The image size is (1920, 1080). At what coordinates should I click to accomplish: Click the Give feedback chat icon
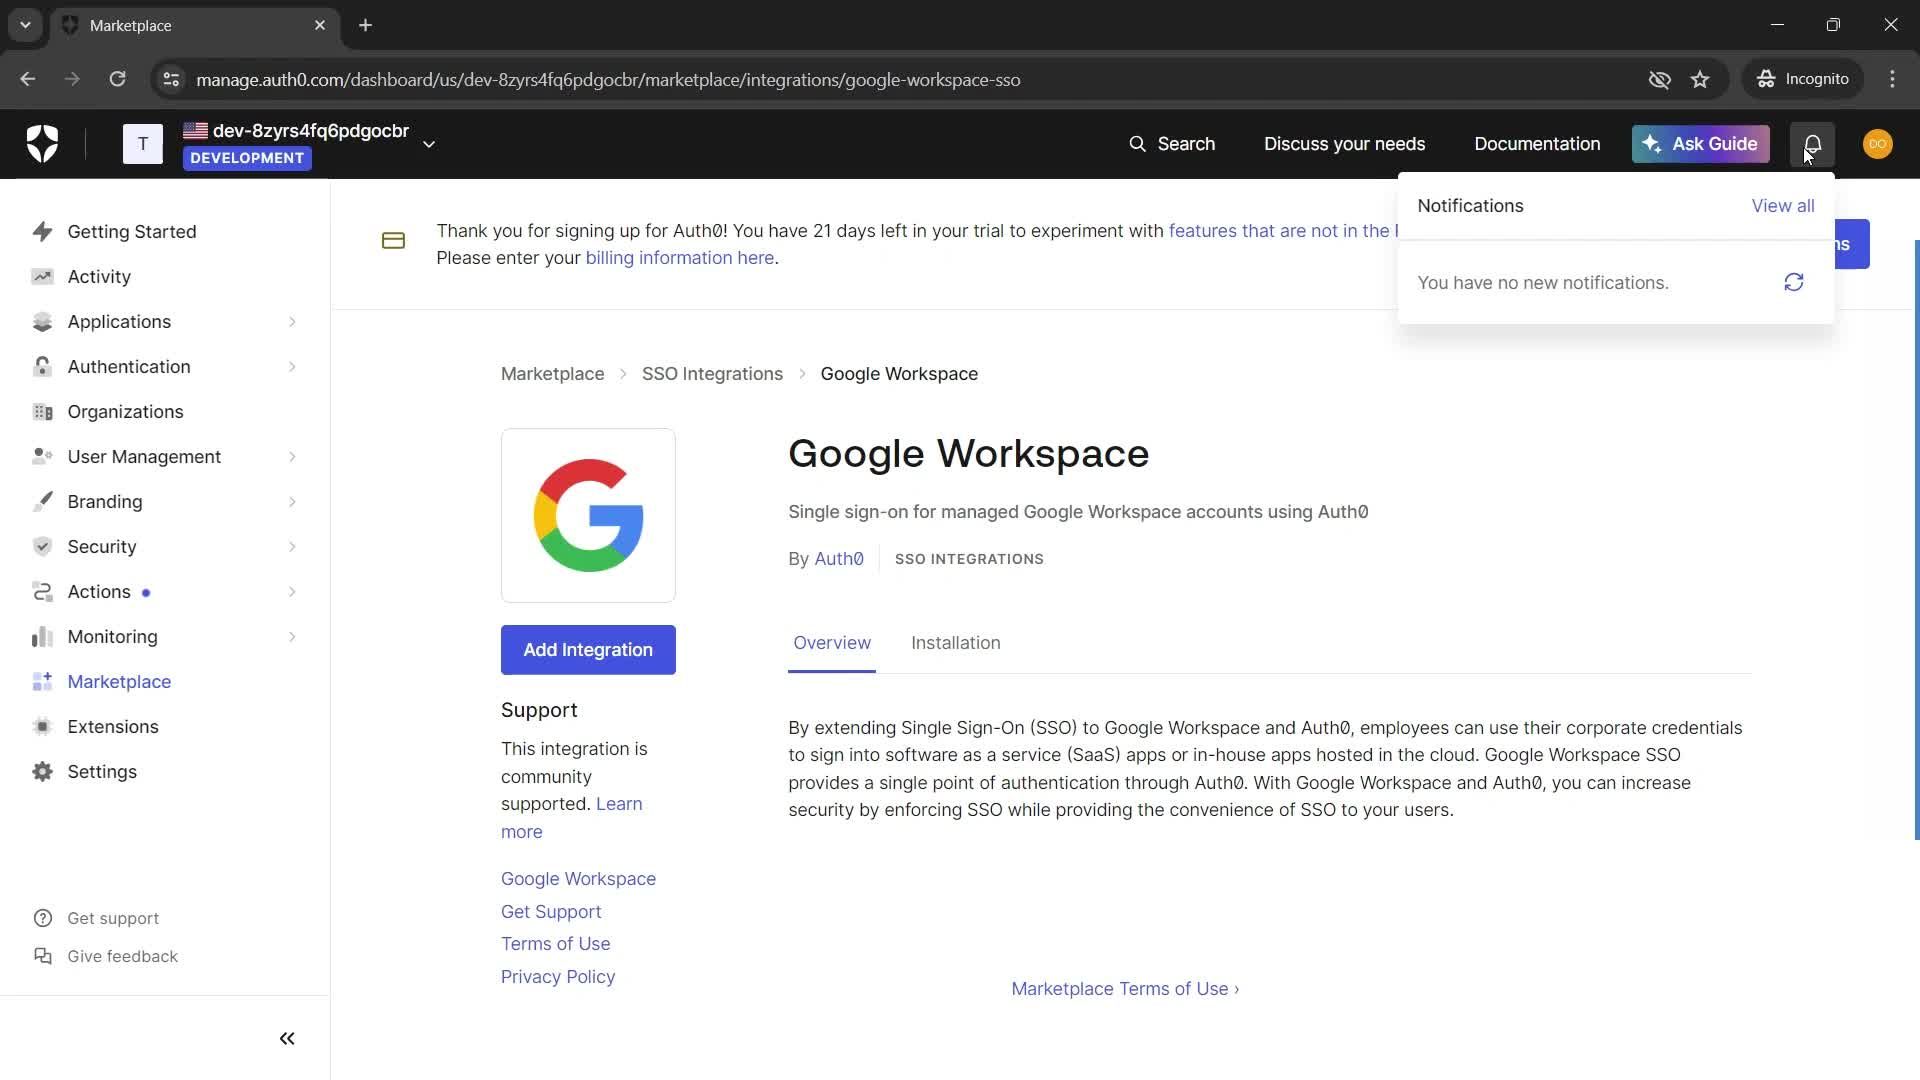point(43,956)
